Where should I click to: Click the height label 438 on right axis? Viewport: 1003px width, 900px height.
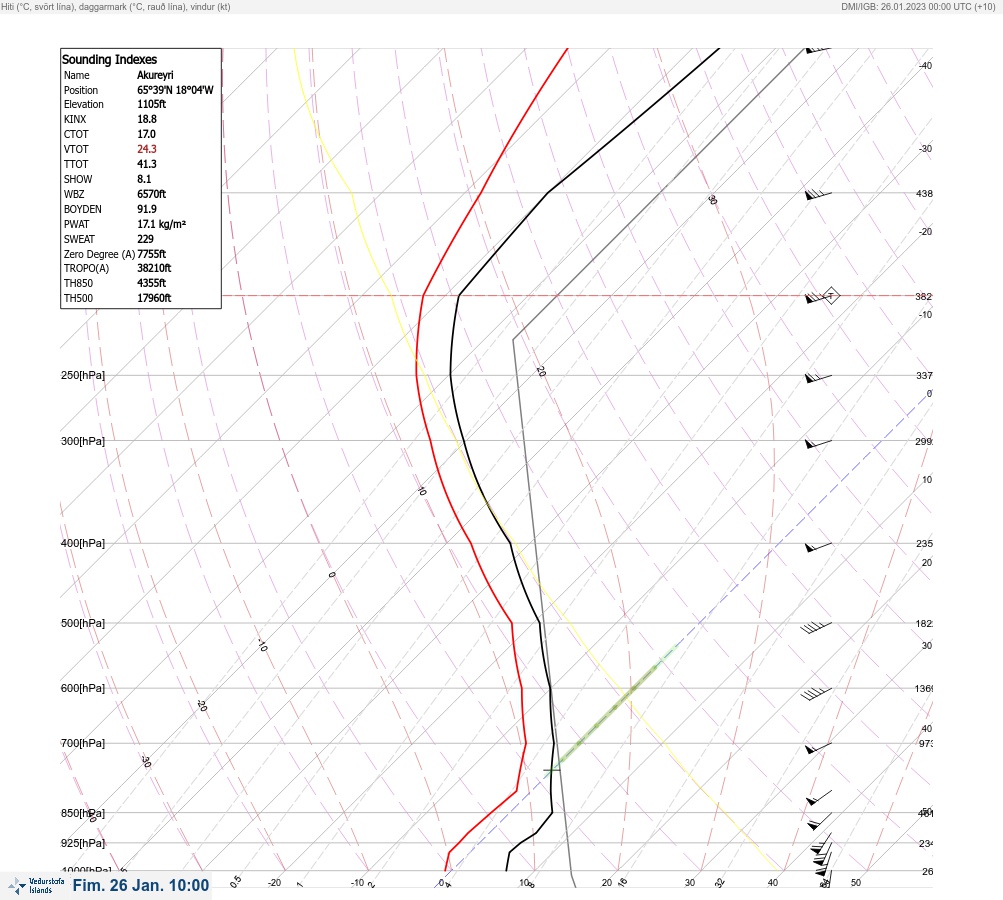tap(924, 193)
